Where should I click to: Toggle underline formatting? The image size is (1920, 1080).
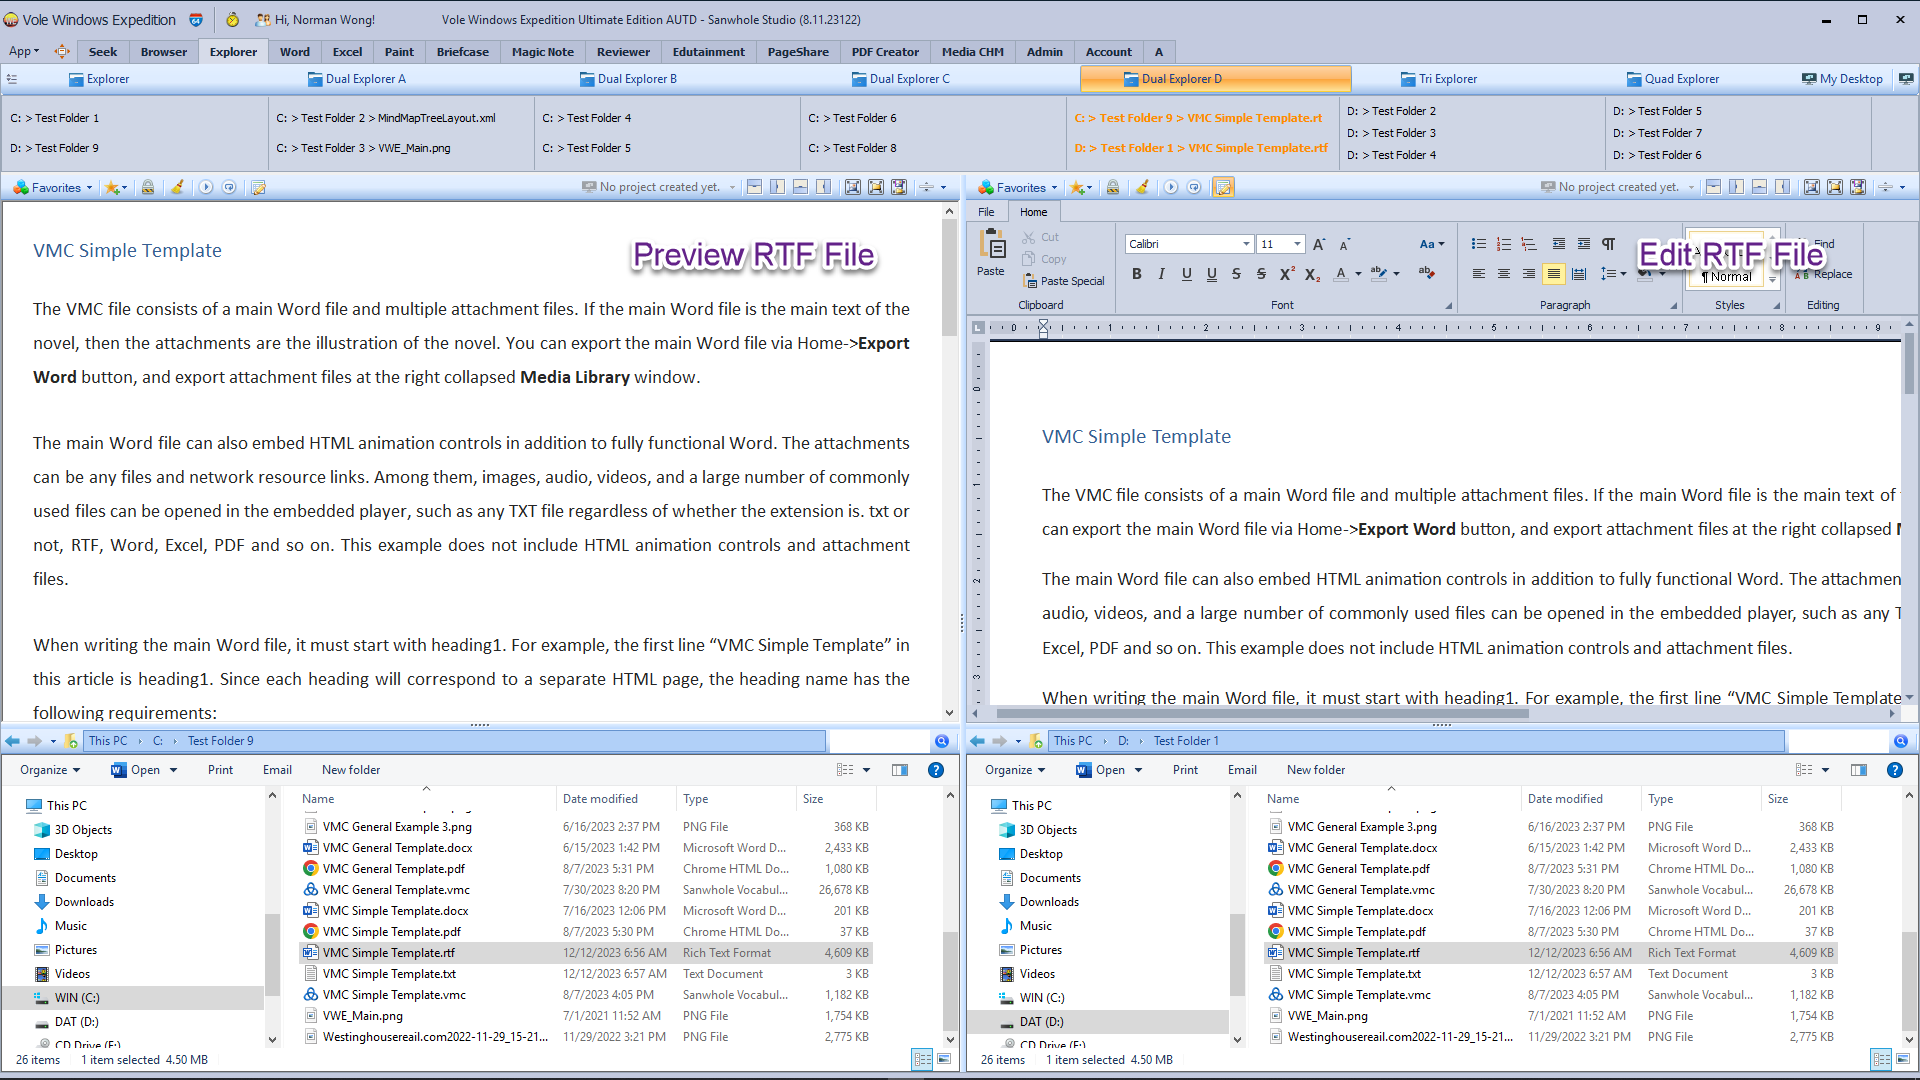(1186, 274)
